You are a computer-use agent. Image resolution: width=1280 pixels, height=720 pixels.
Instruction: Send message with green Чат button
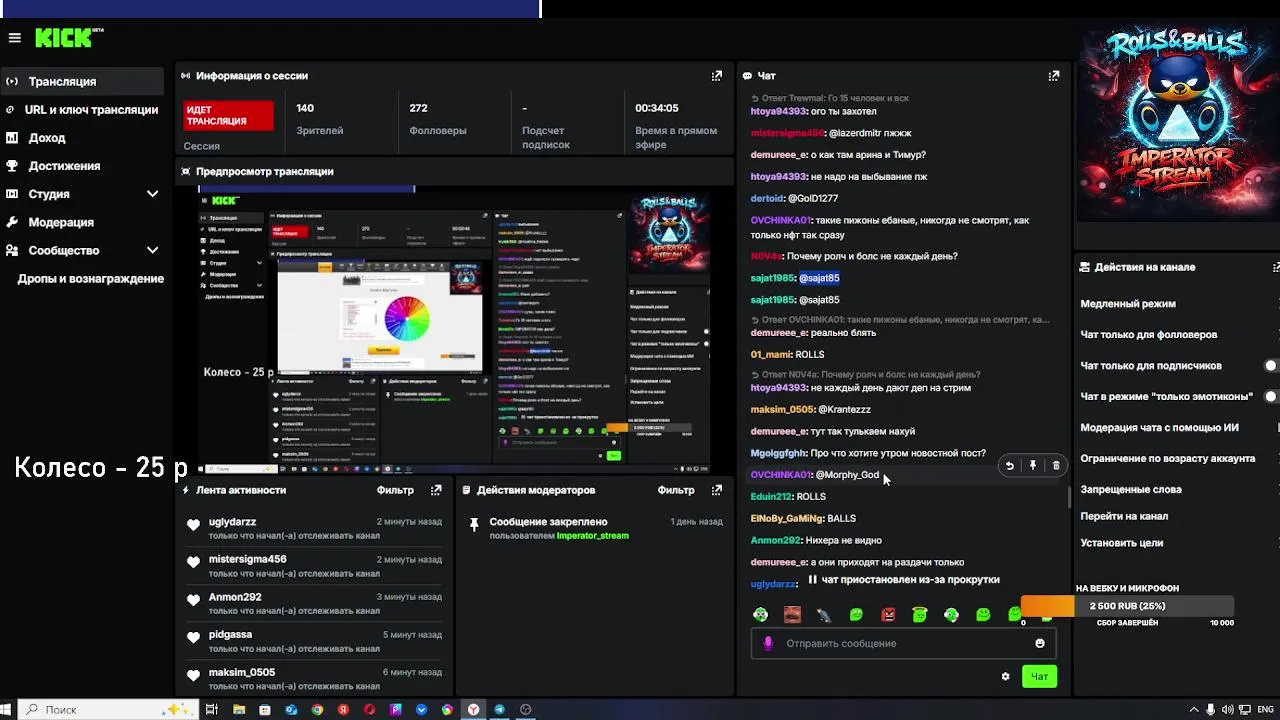point(1039,677)
